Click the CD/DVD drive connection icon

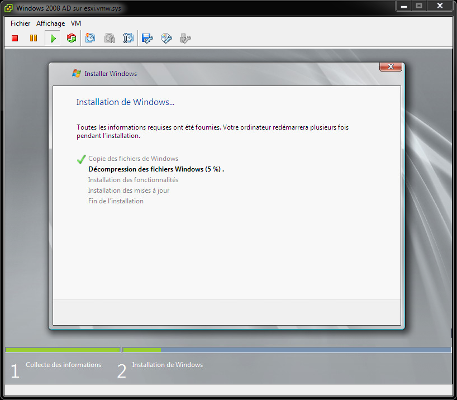pos(166,38)
